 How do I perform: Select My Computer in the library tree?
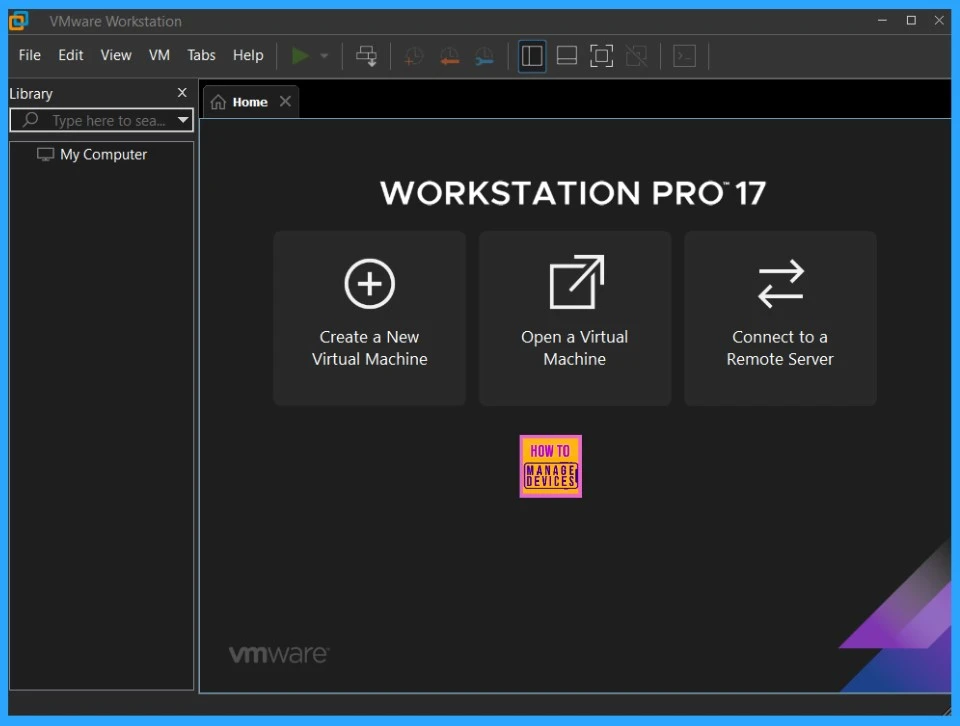(x=103, y=155)
